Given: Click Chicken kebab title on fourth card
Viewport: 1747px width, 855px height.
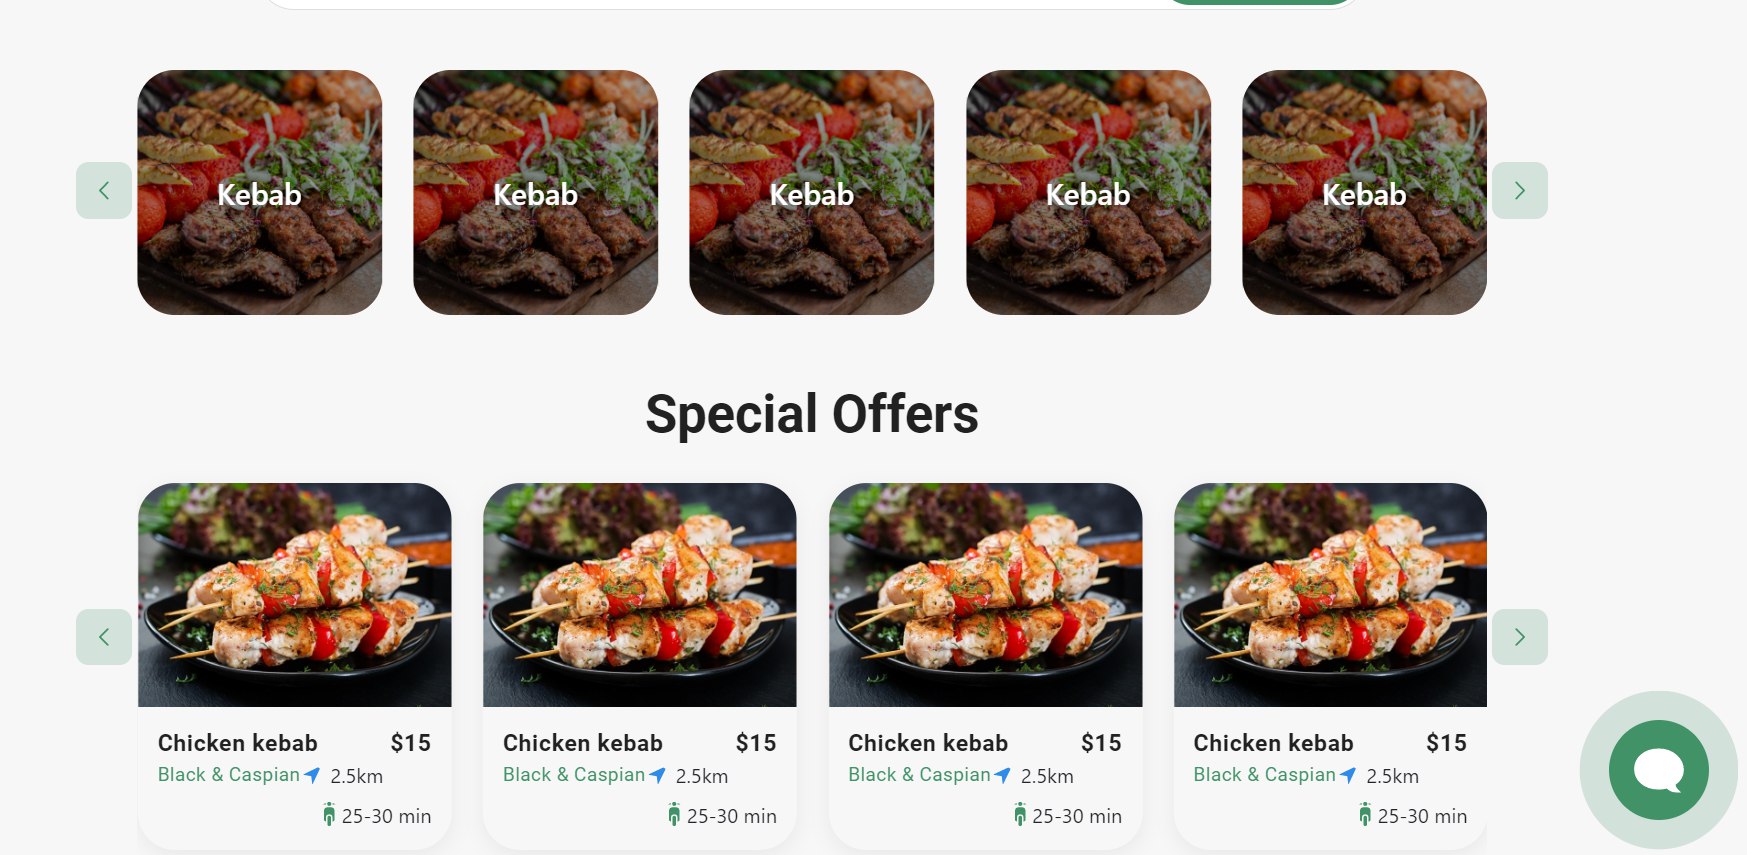Looking at the screenshot, I should click(1273, 743).
